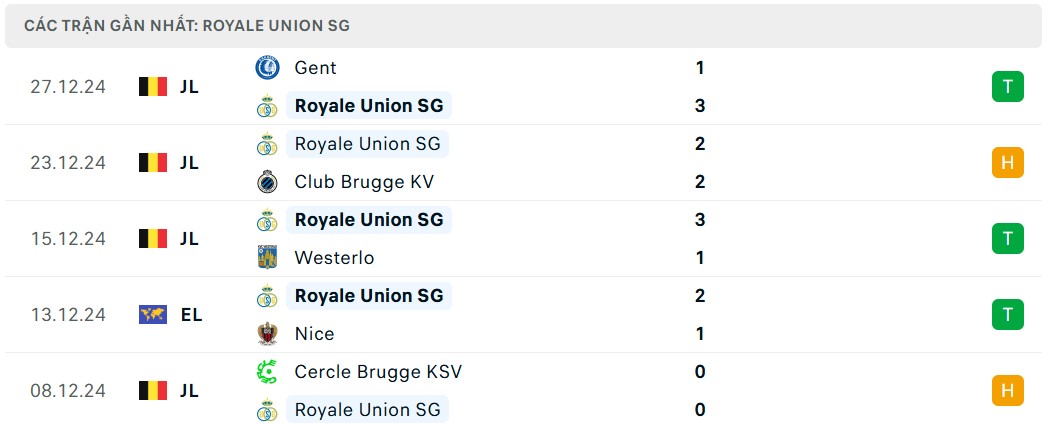This screenshot has height=425, width=1048.
Task: Open the Gent team link
Action: (315, 68)
